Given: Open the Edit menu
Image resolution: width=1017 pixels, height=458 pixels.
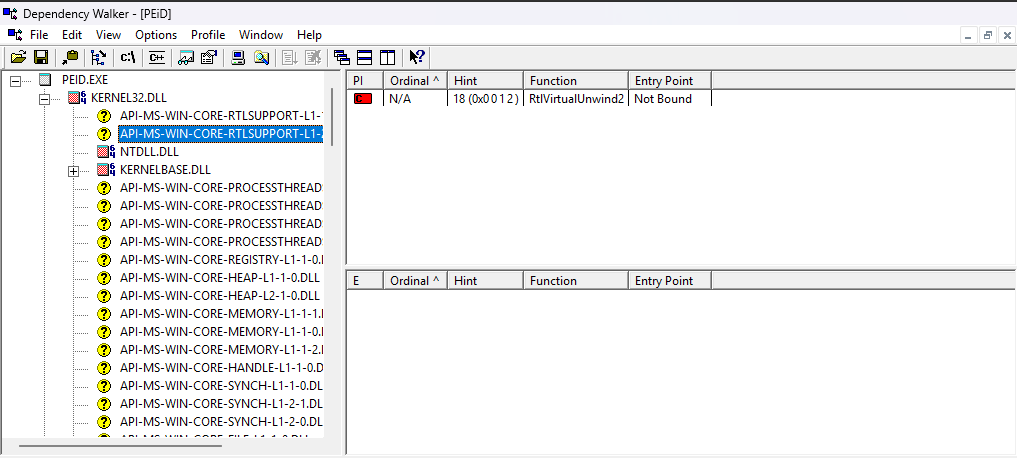Looking at the screenshot, I should coord(72,34).
